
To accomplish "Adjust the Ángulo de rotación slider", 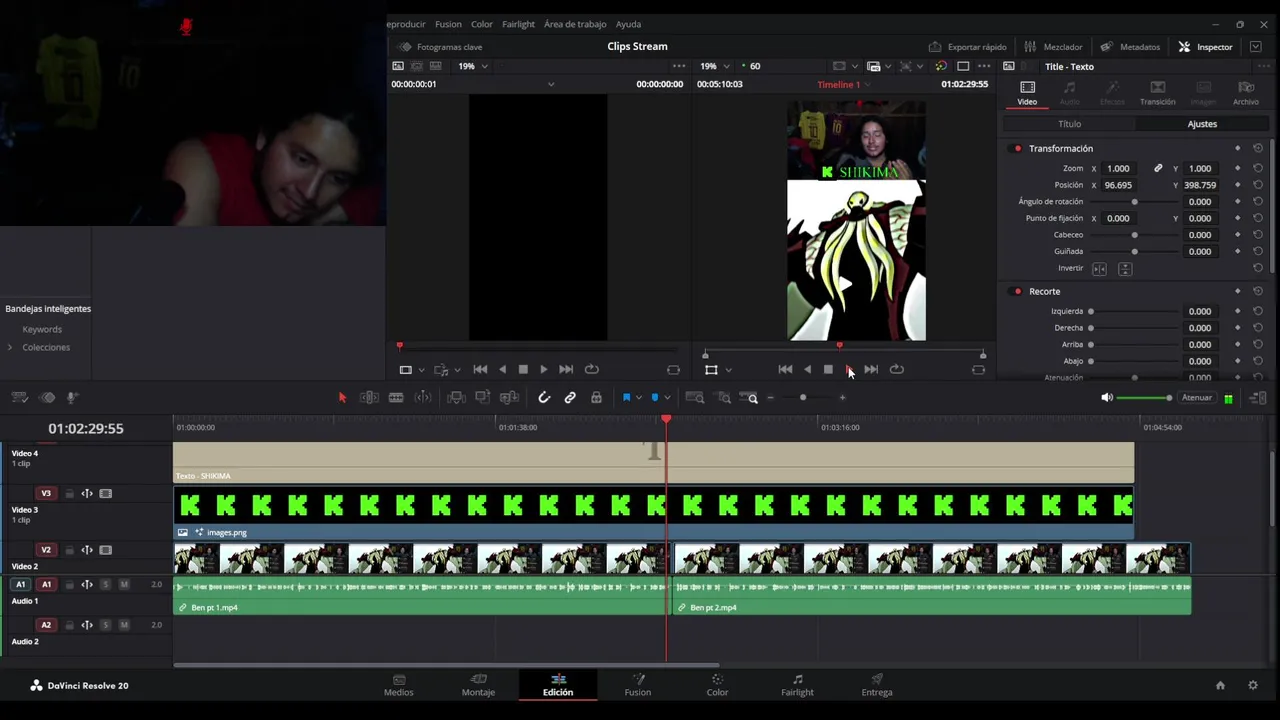I will [x=1134, y=202].
